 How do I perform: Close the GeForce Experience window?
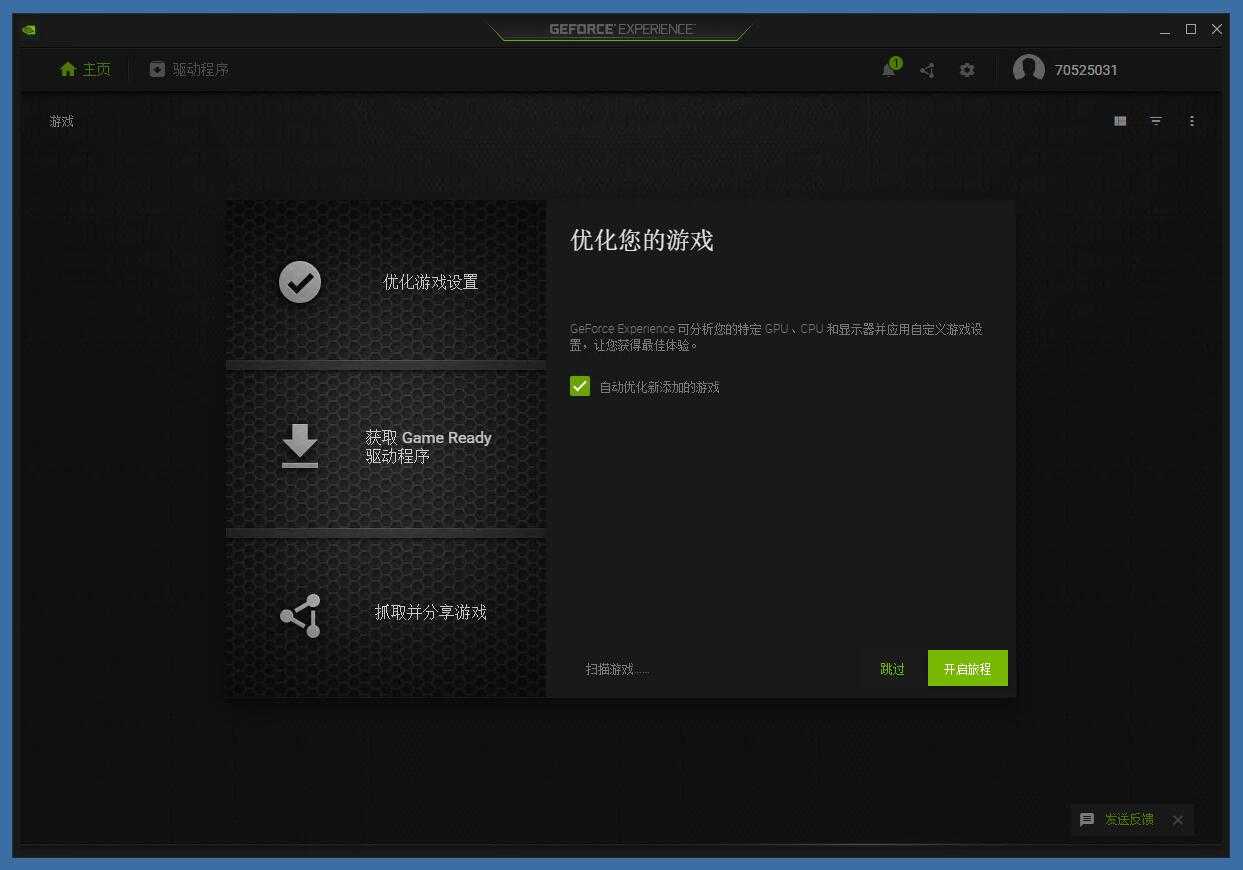click(x=1217, y=29)
